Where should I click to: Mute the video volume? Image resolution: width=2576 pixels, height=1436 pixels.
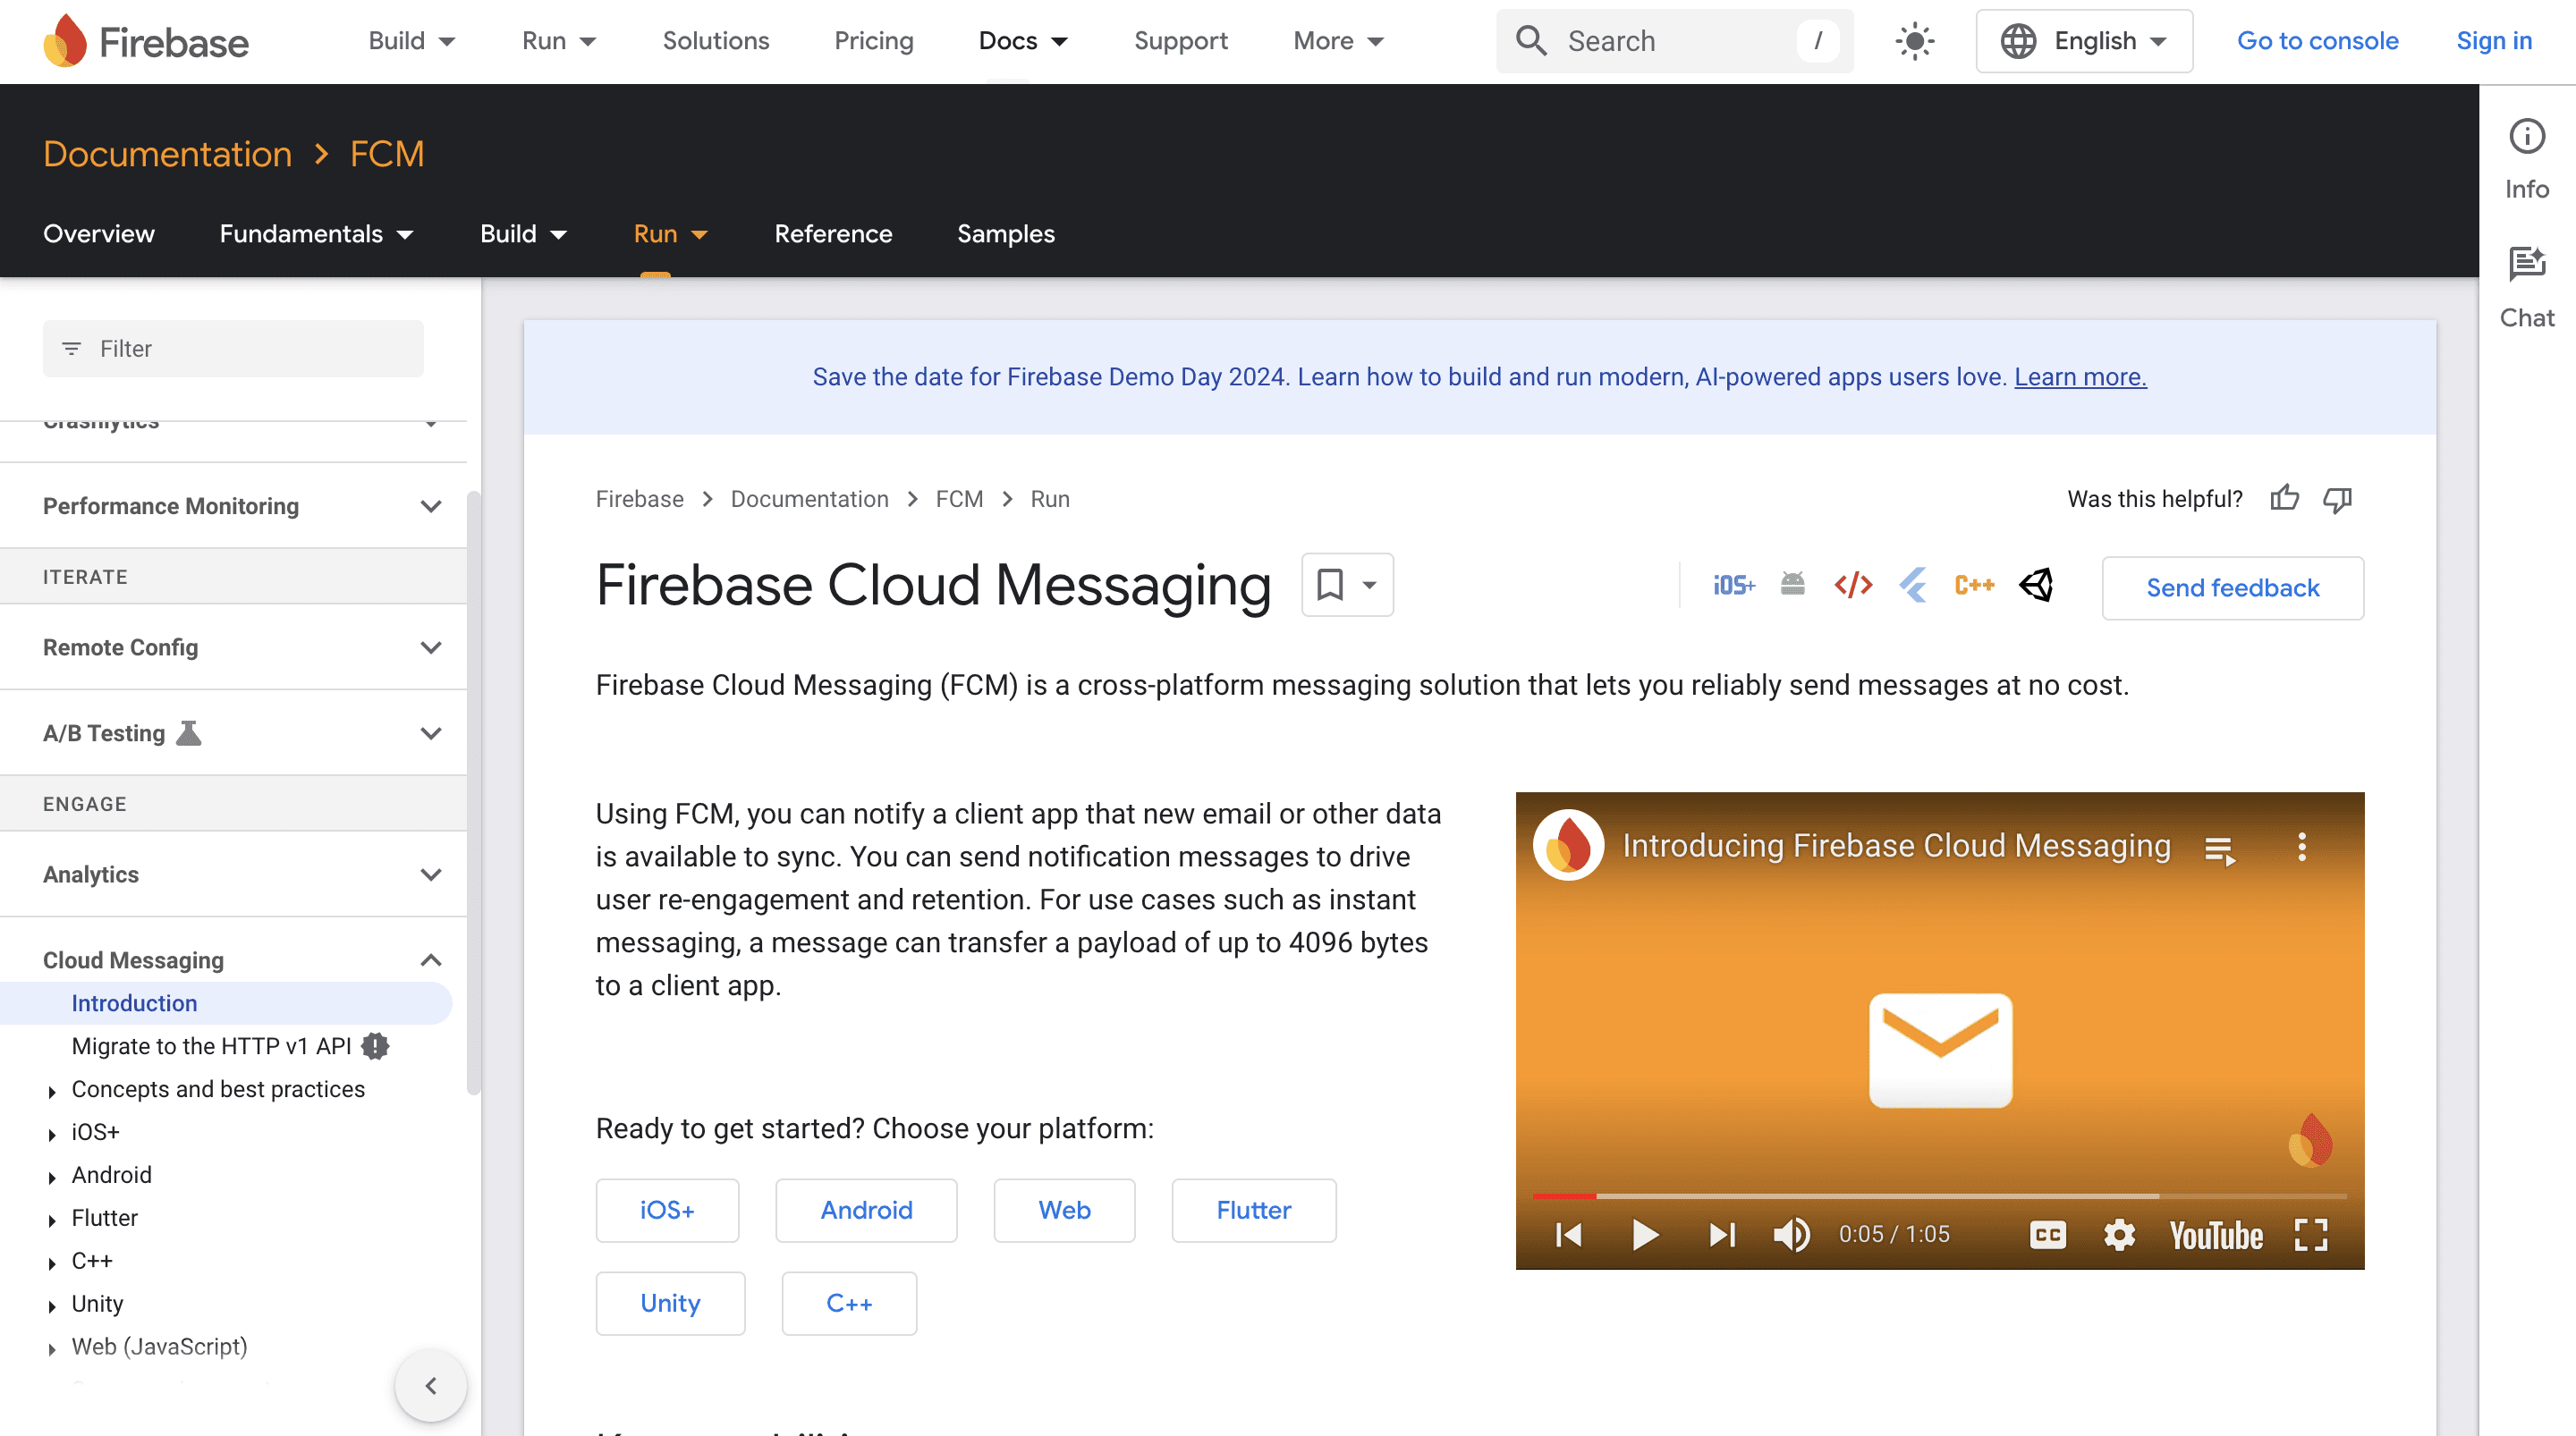pyautogui.click(x=1791, y=1235)
